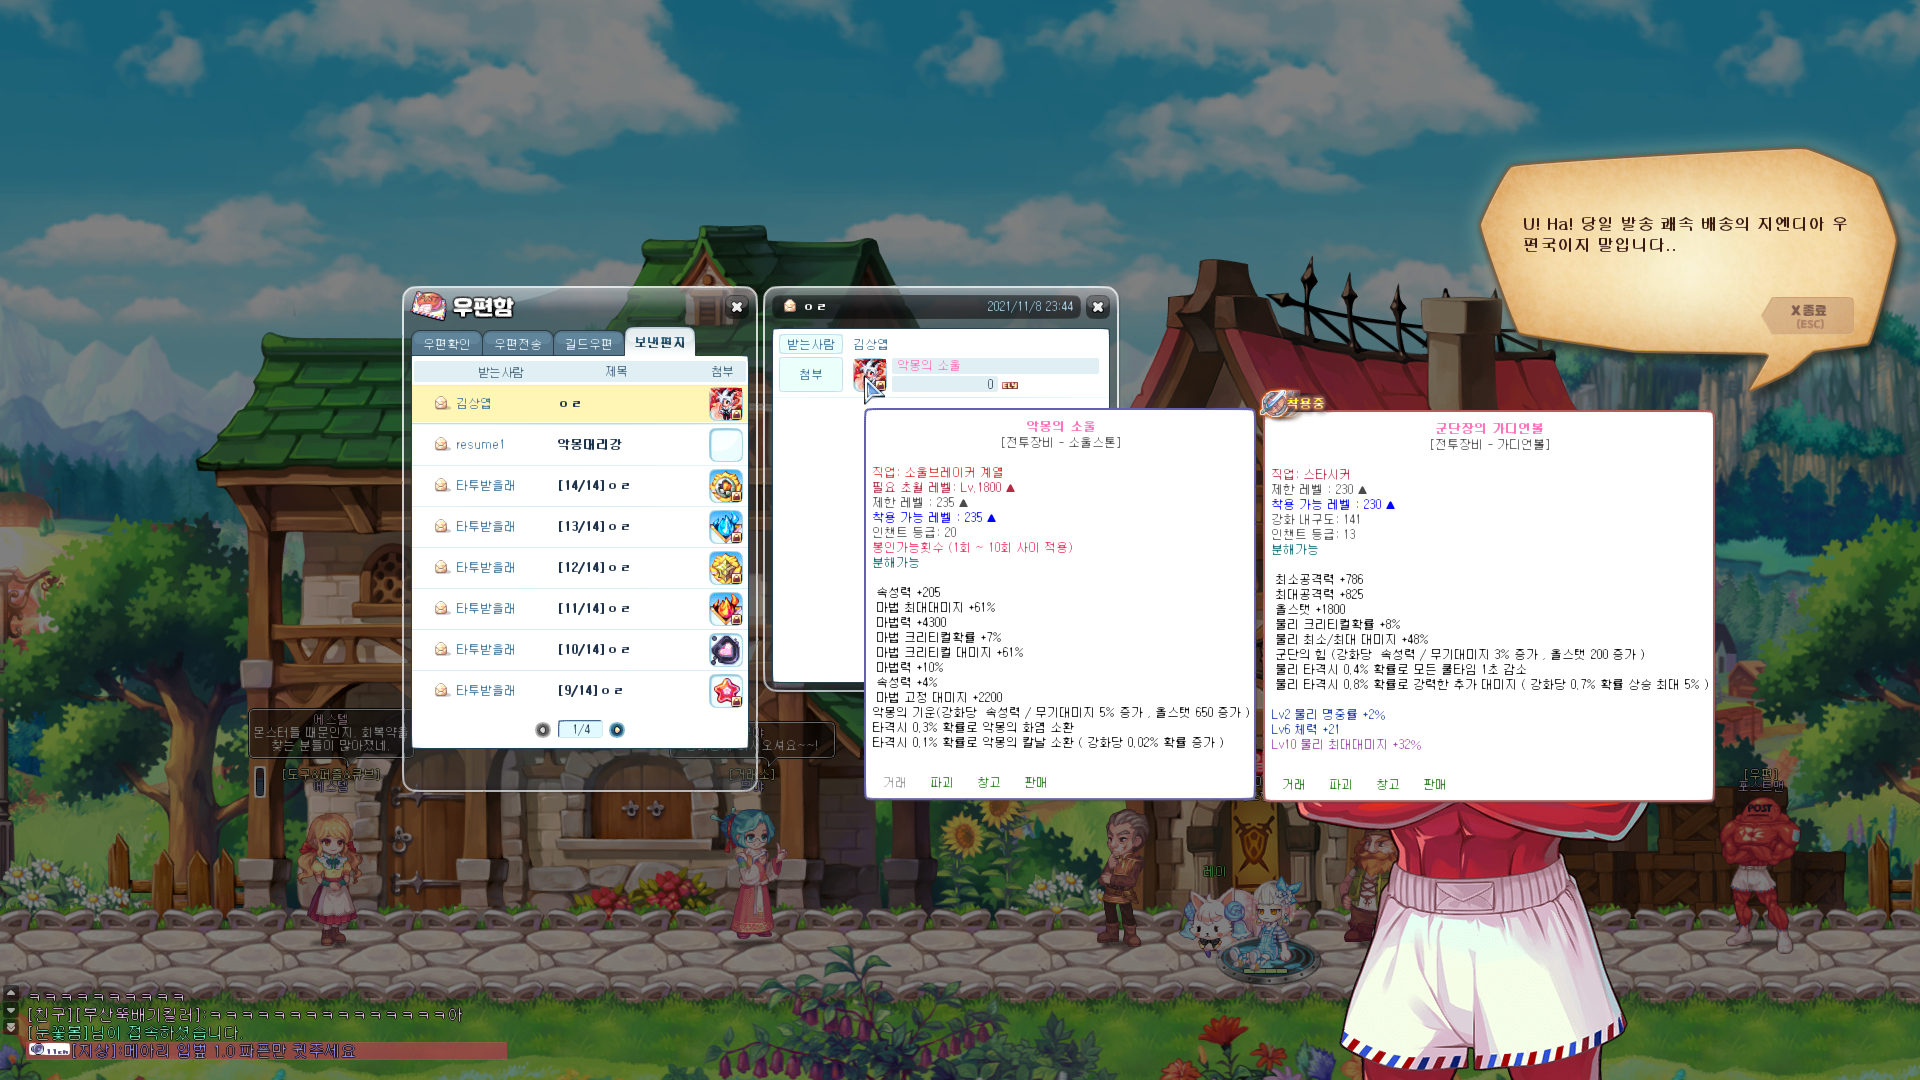The width and height of the screenshot is (1920, 1080).
Task: Go to next mailbox page
Action: pyautogui.click(x=617, y=730)
